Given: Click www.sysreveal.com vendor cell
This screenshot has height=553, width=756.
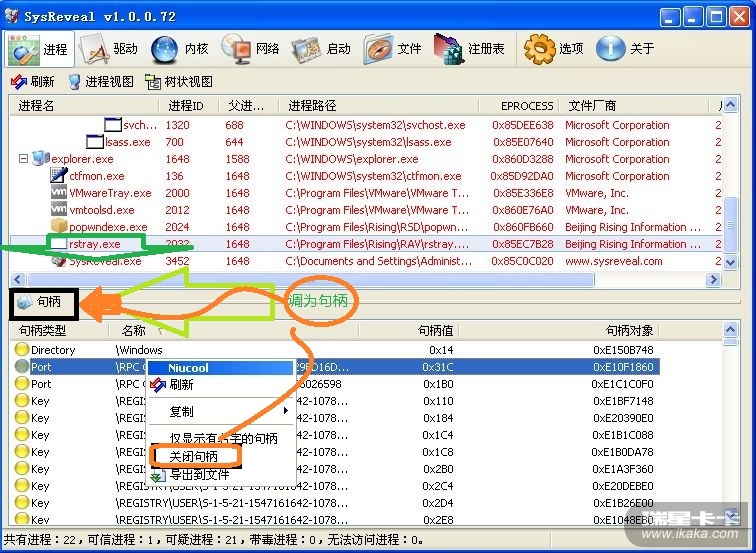Looking at the screenshot, I should (x=613, y=261).
